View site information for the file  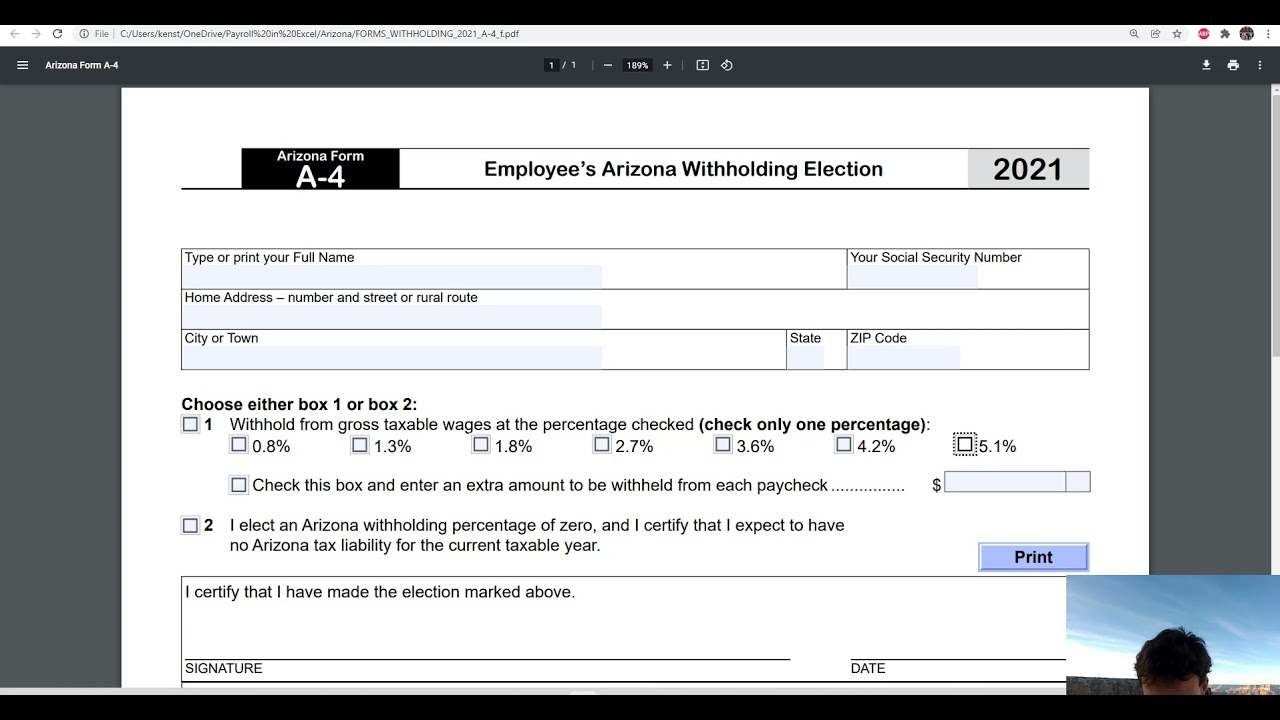coord(84,34)
